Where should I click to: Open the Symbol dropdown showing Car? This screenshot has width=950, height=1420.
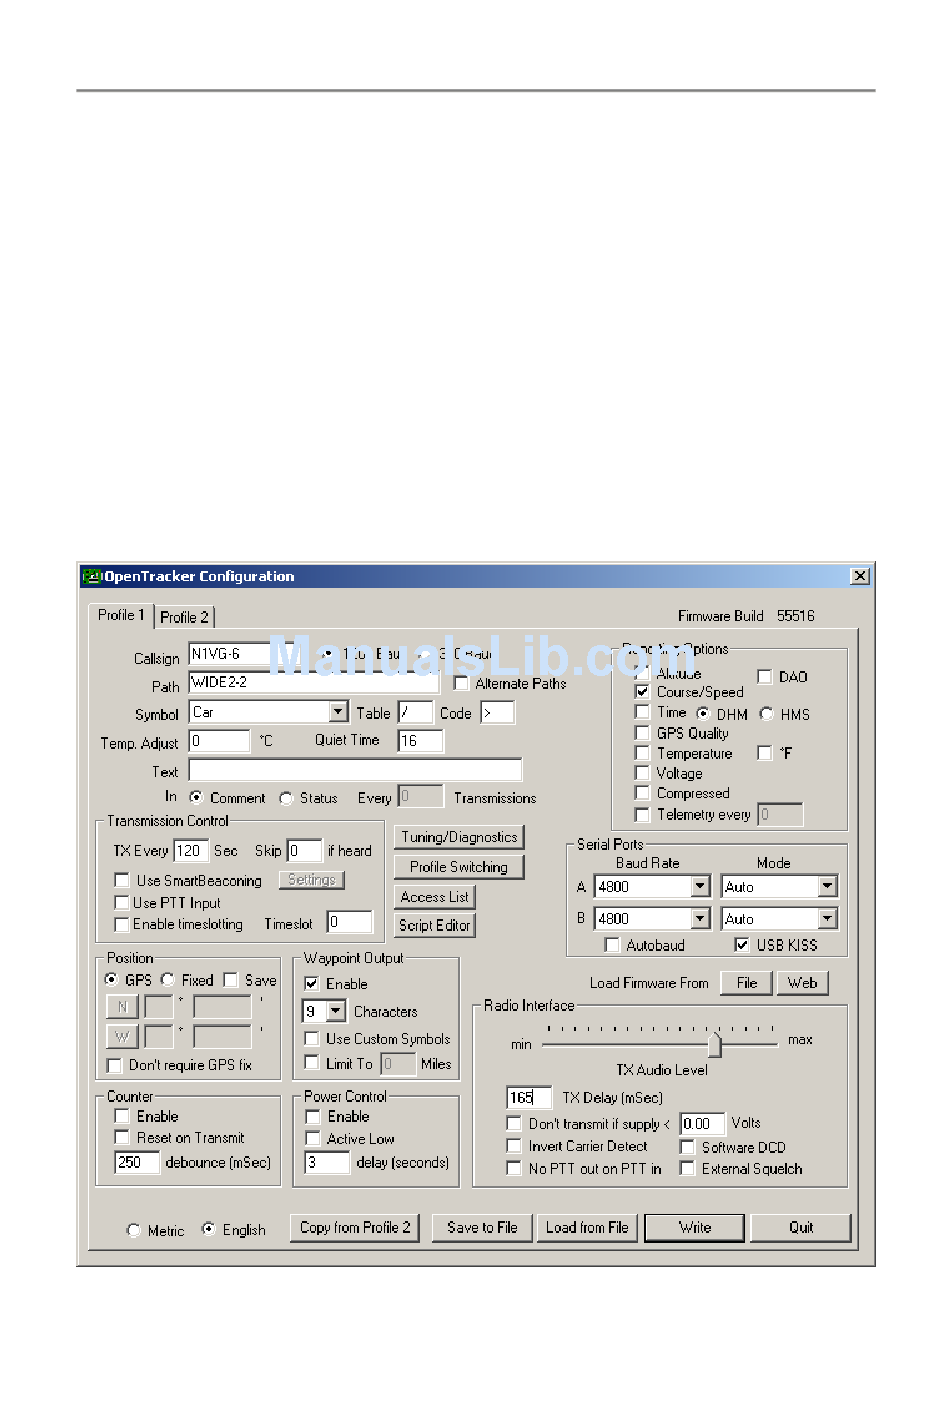click(338, 712)
